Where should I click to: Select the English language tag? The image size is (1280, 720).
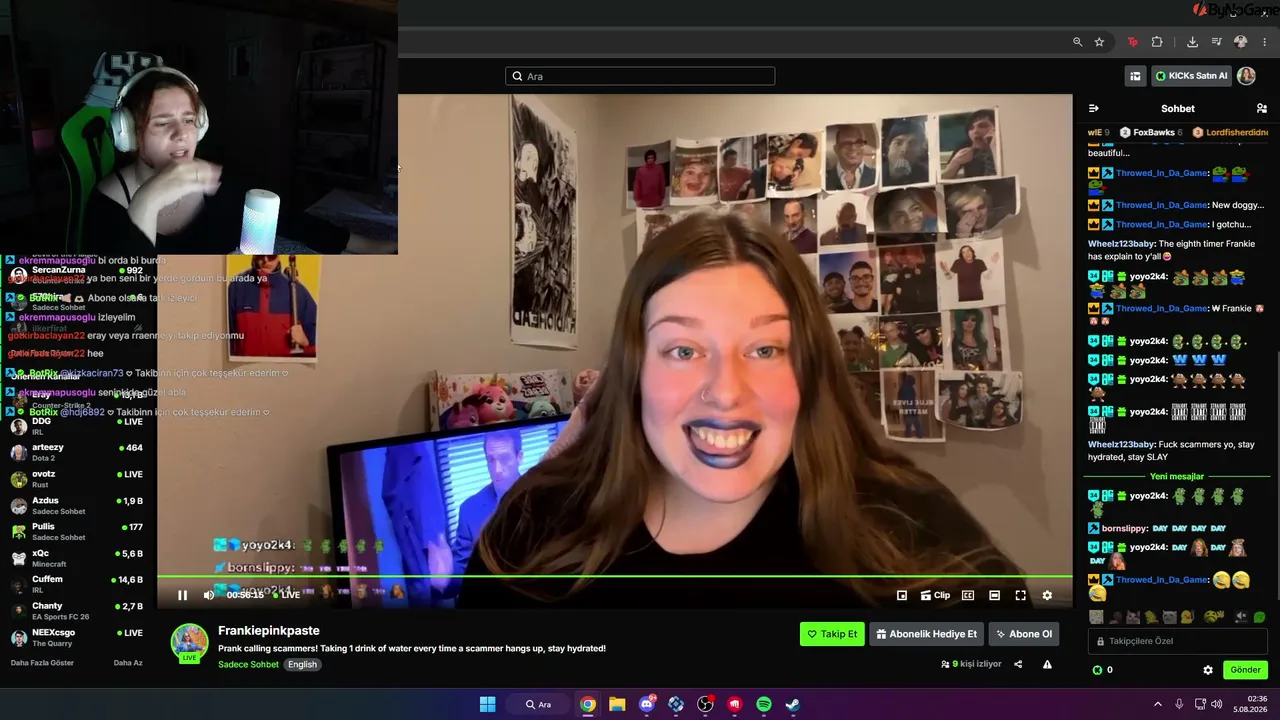click(302, 664)
